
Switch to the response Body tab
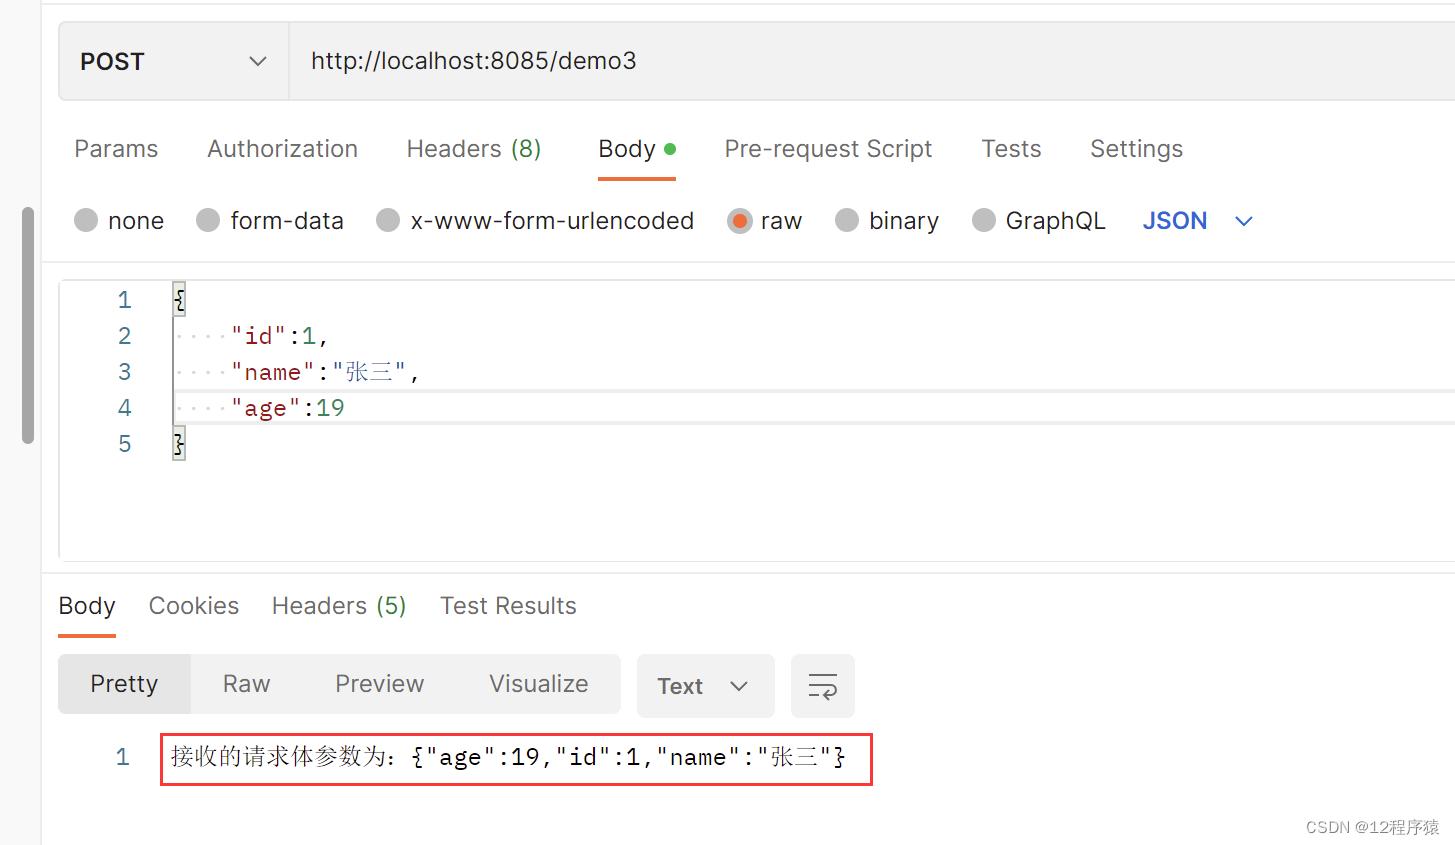tap(87, 606)
